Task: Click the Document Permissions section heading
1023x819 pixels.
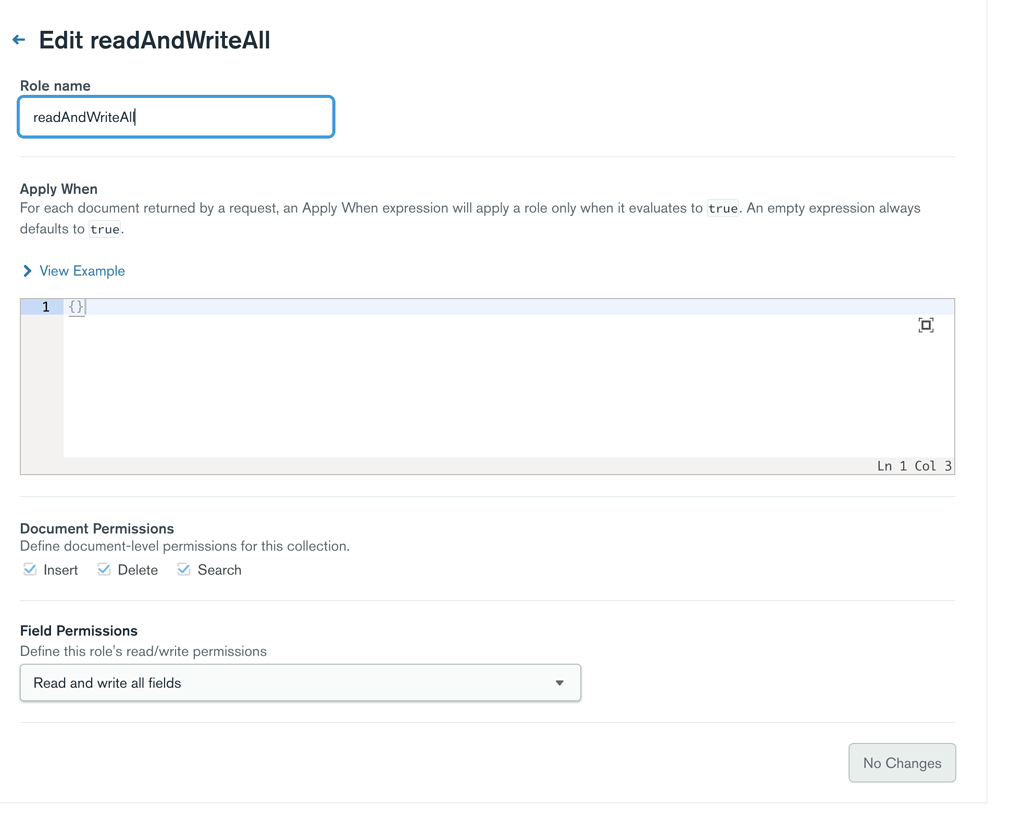Action: pyautogui.click(x=97, y=528)
